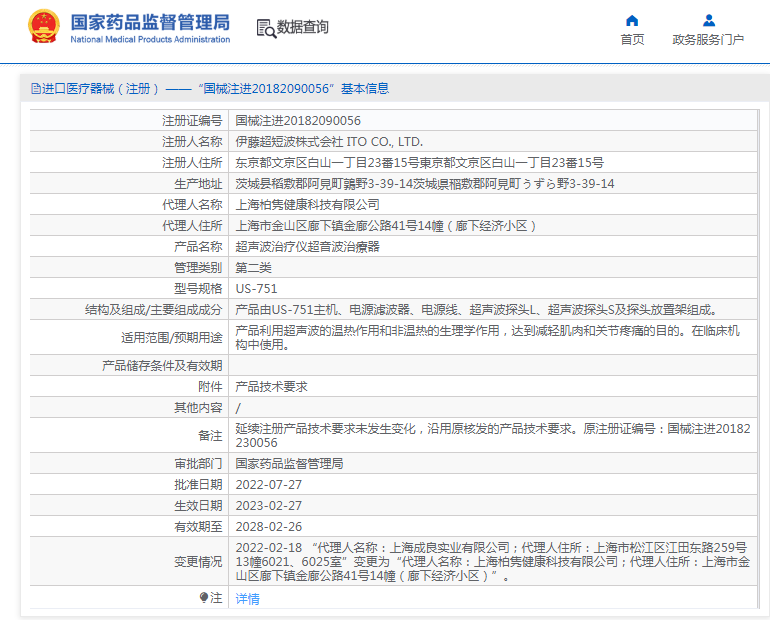Select the 代理人住所 address value

click(x=386, y=226)
